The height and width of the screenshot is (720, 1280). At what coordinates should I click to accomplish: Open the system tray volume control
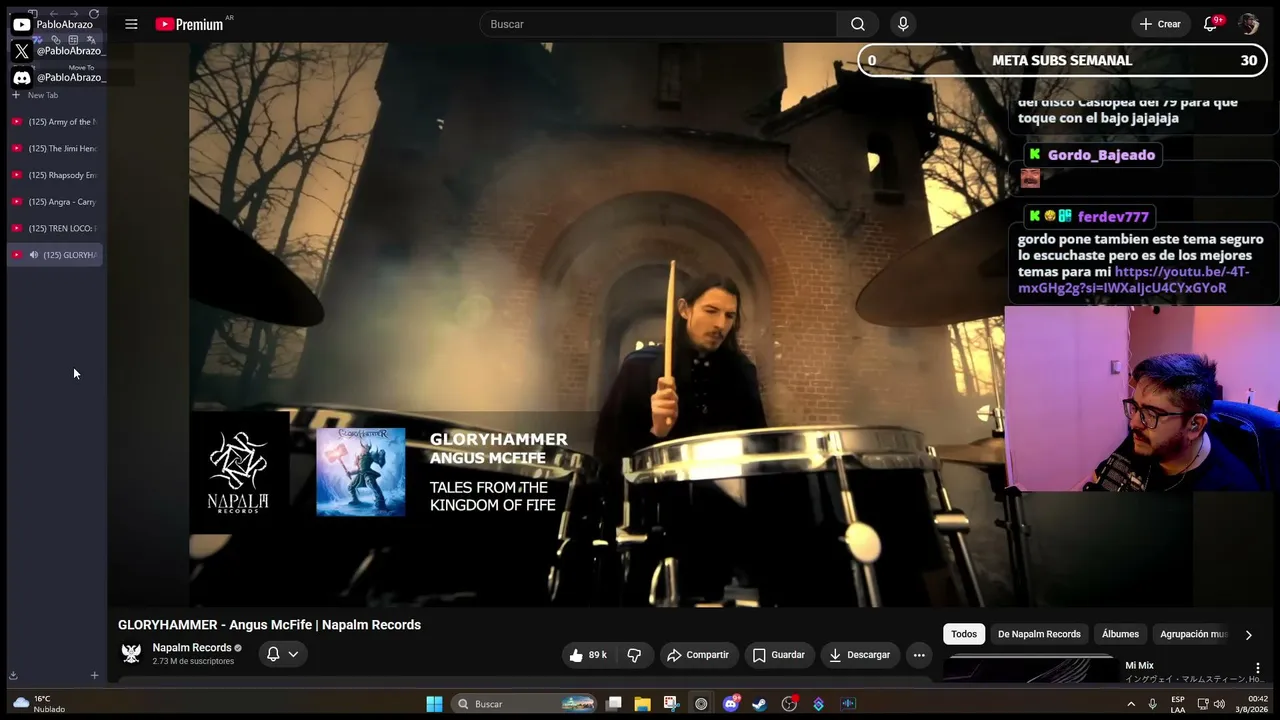click(x=1219, y=704)
